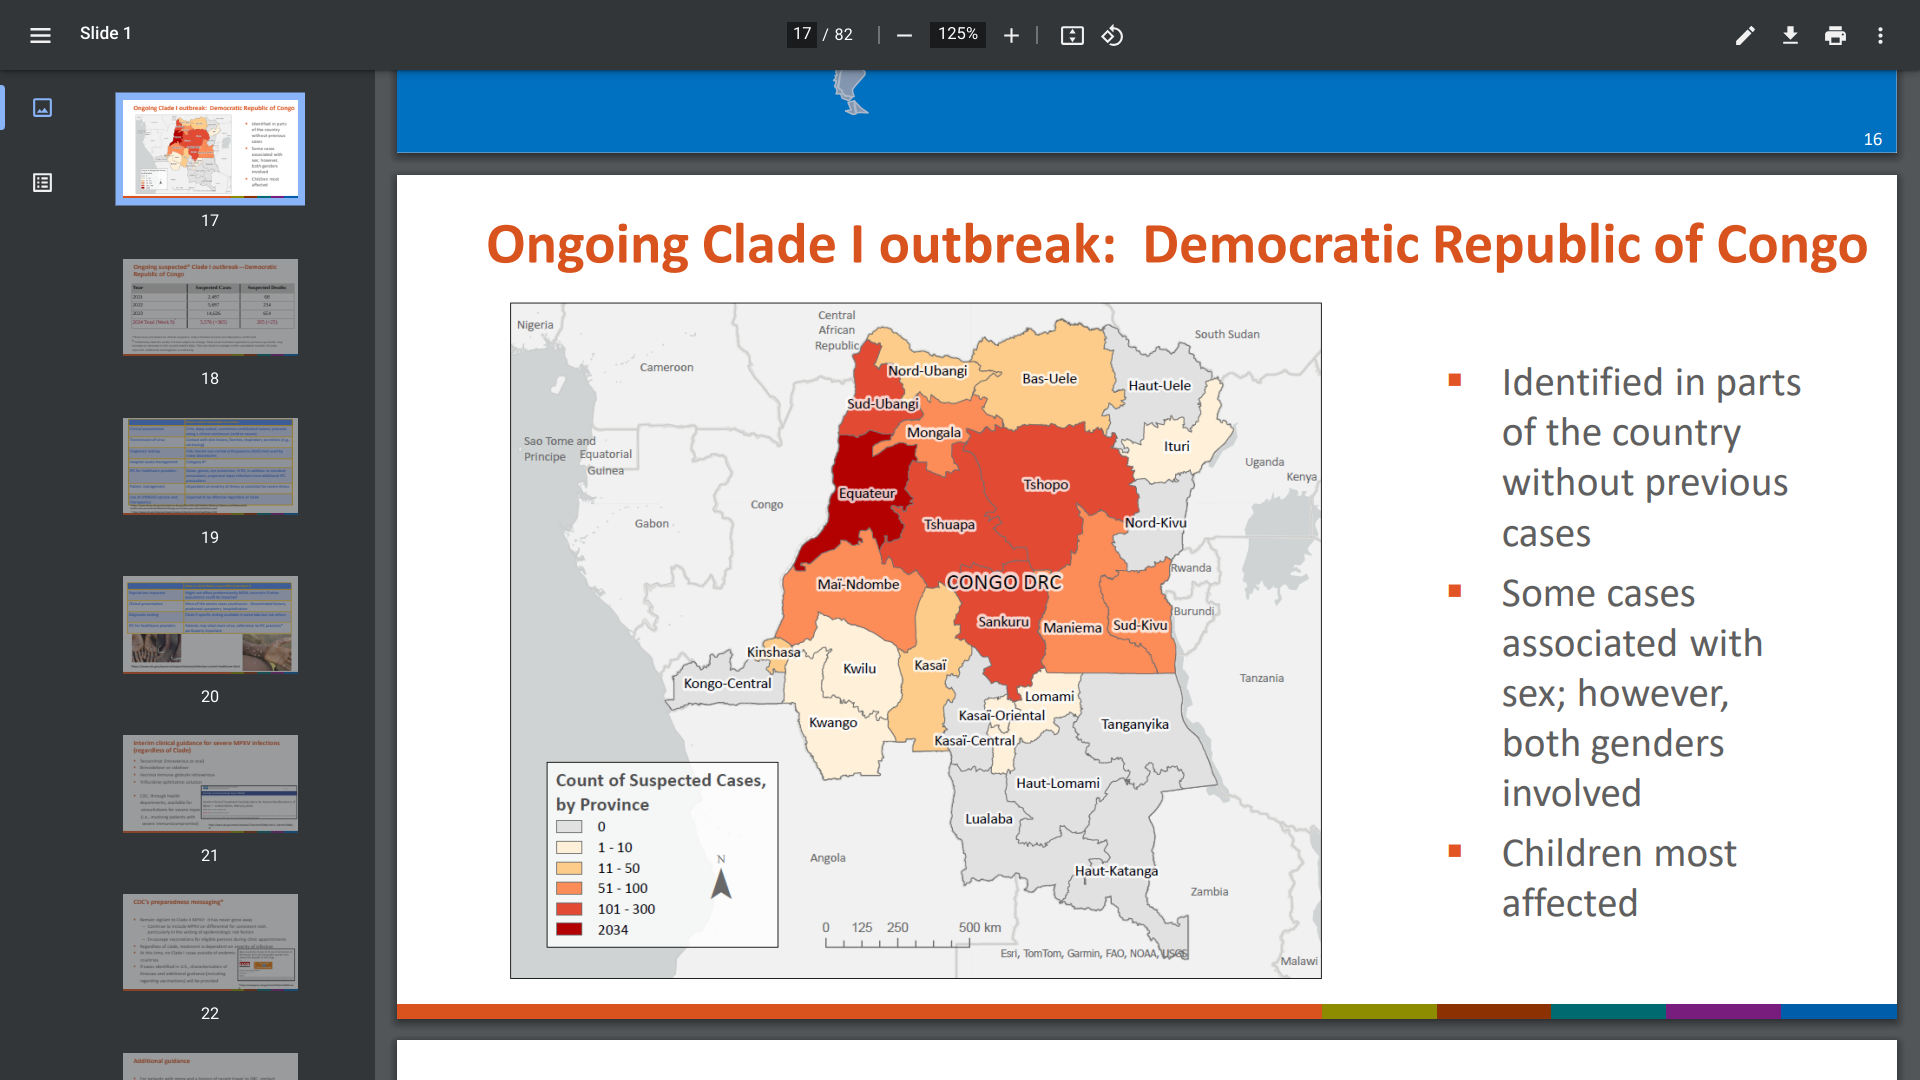Open page 22 thumbnail
The image size is (1920, 1080).
210,941
